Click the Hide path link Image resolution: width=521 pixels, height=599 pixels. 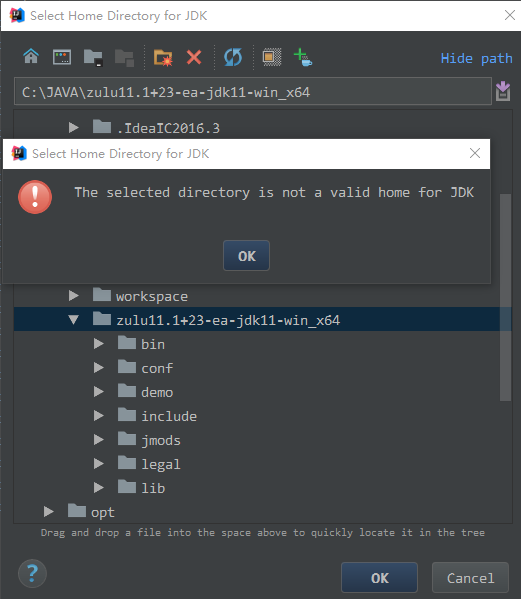click(x=476, y=58)
